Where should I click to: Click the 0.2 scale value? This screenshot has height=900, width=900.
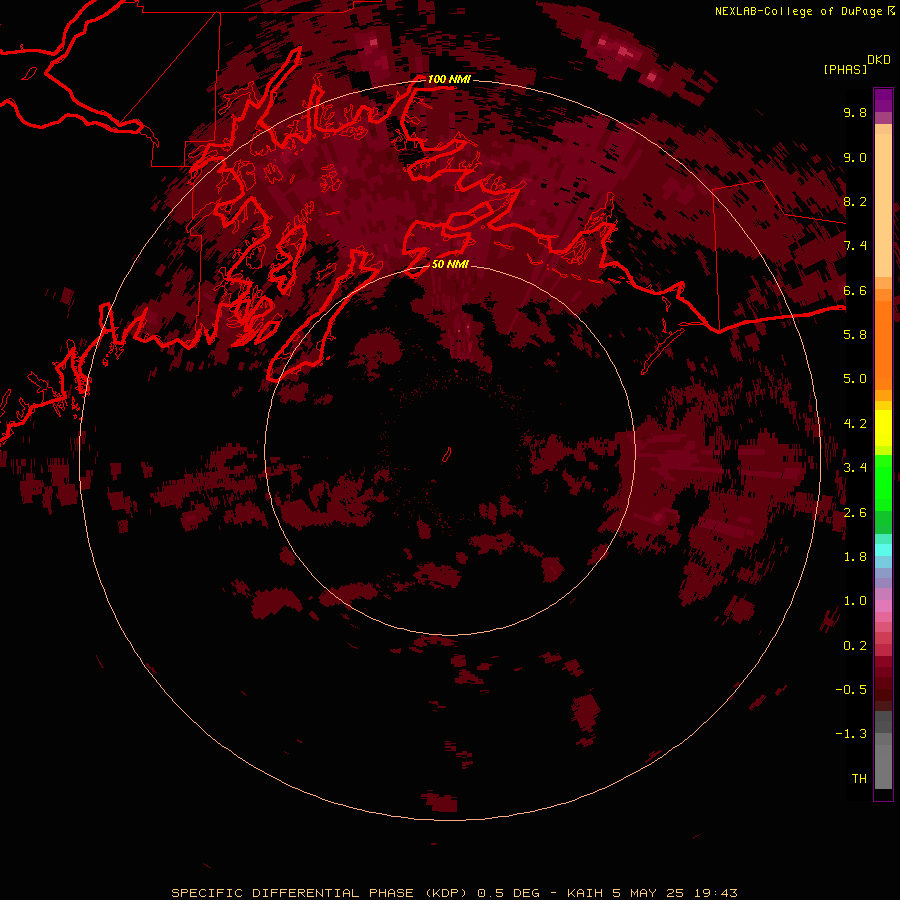pos(855,646)
